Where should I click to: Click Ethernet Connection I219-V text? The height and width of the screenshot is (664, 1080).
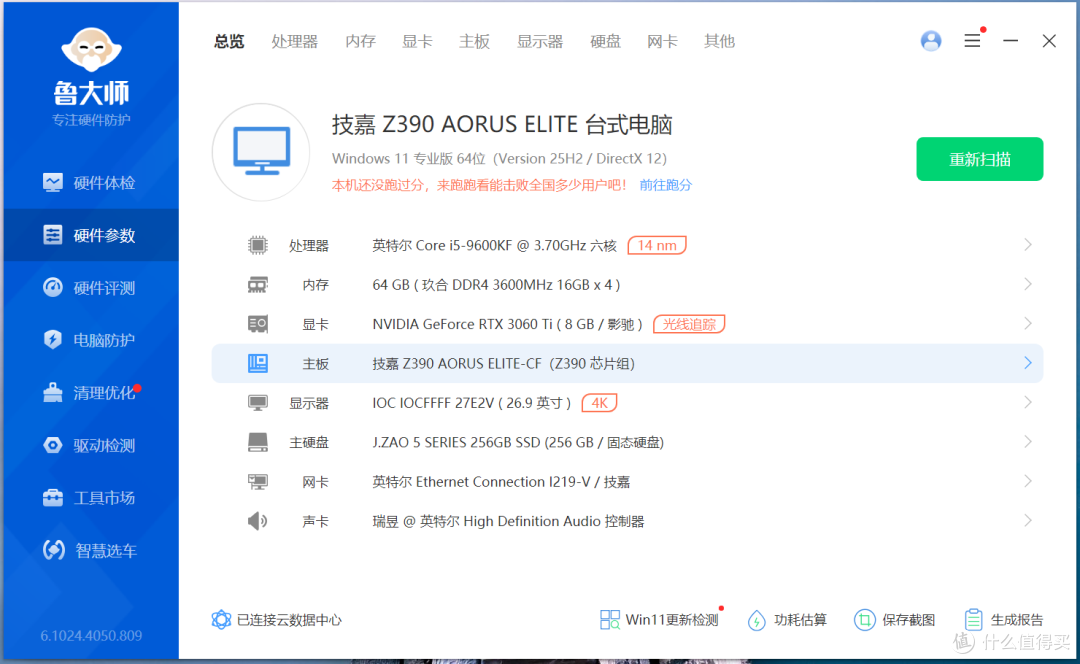[x=501, y=481]
